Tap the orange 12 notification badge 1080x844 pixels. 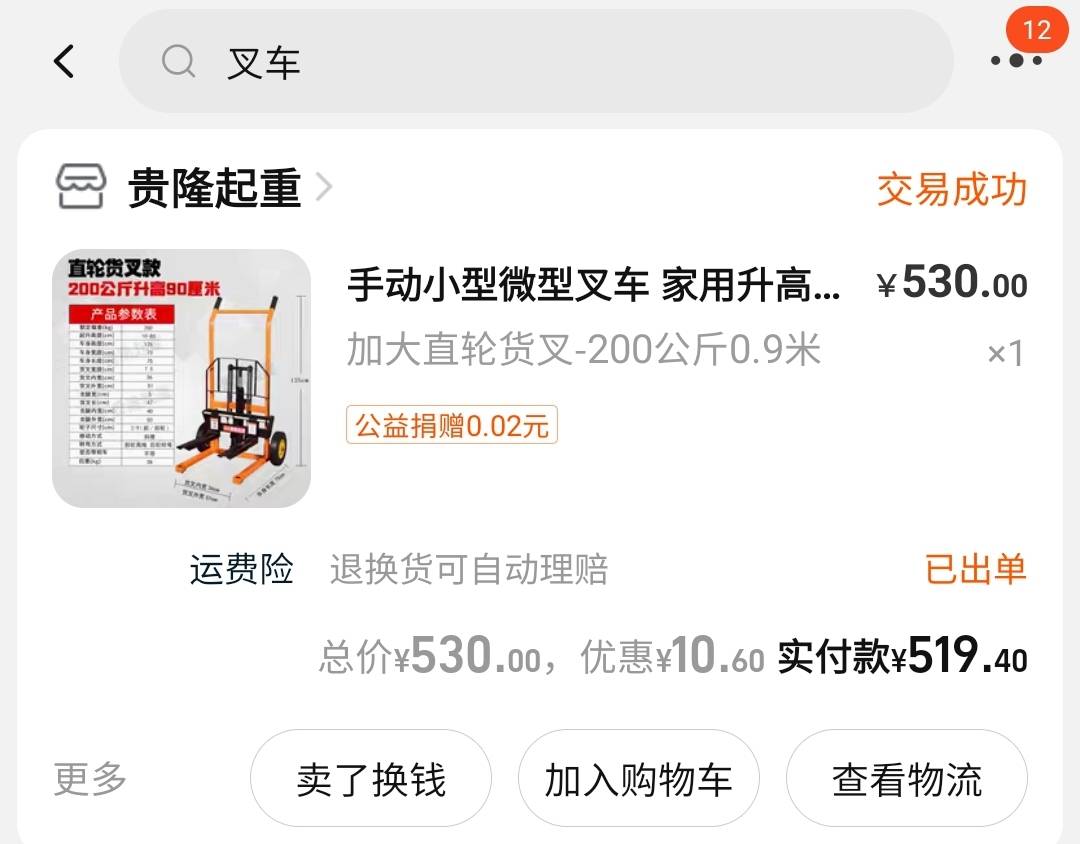coord(1037,30)
